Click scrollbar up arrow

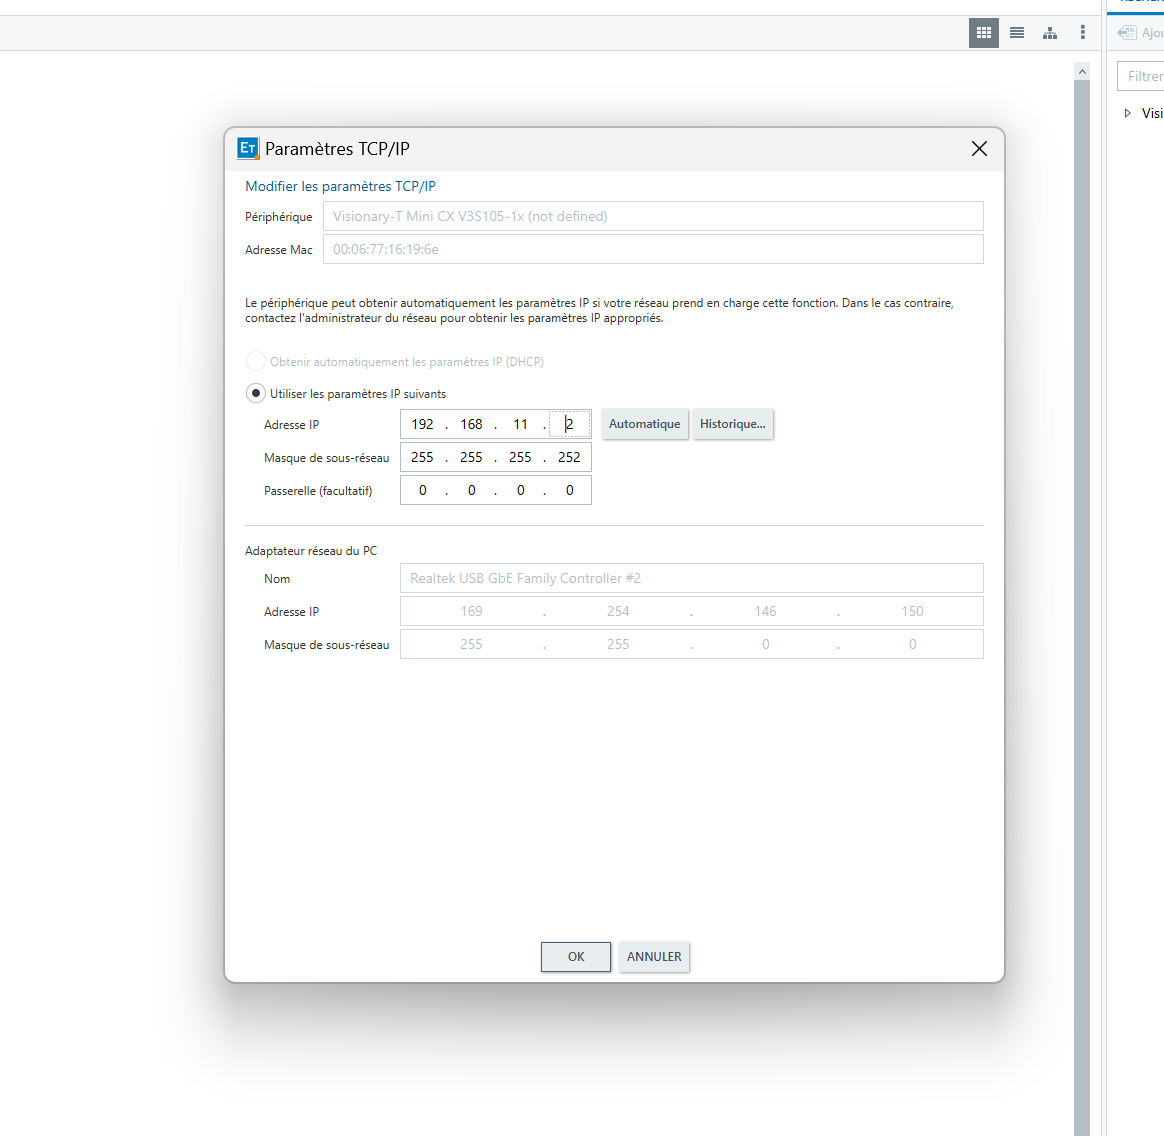click(x=1082, y=72)
